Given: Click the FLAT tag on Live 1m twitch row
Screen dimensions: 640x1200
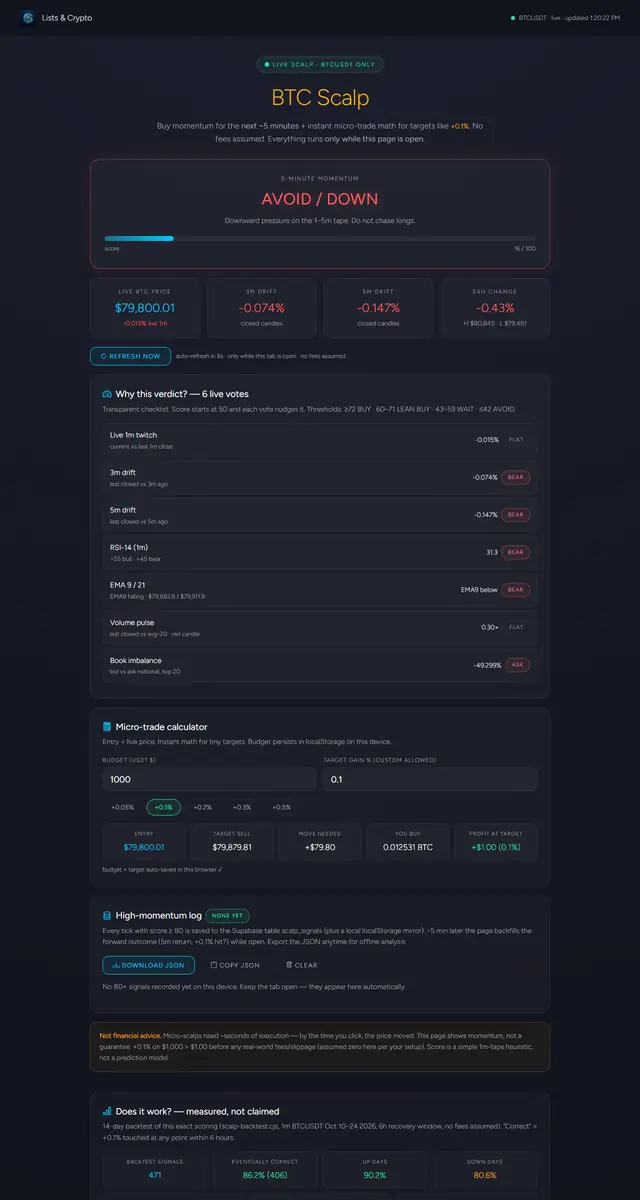Looking at the screenshot, I should click(516, 439).
